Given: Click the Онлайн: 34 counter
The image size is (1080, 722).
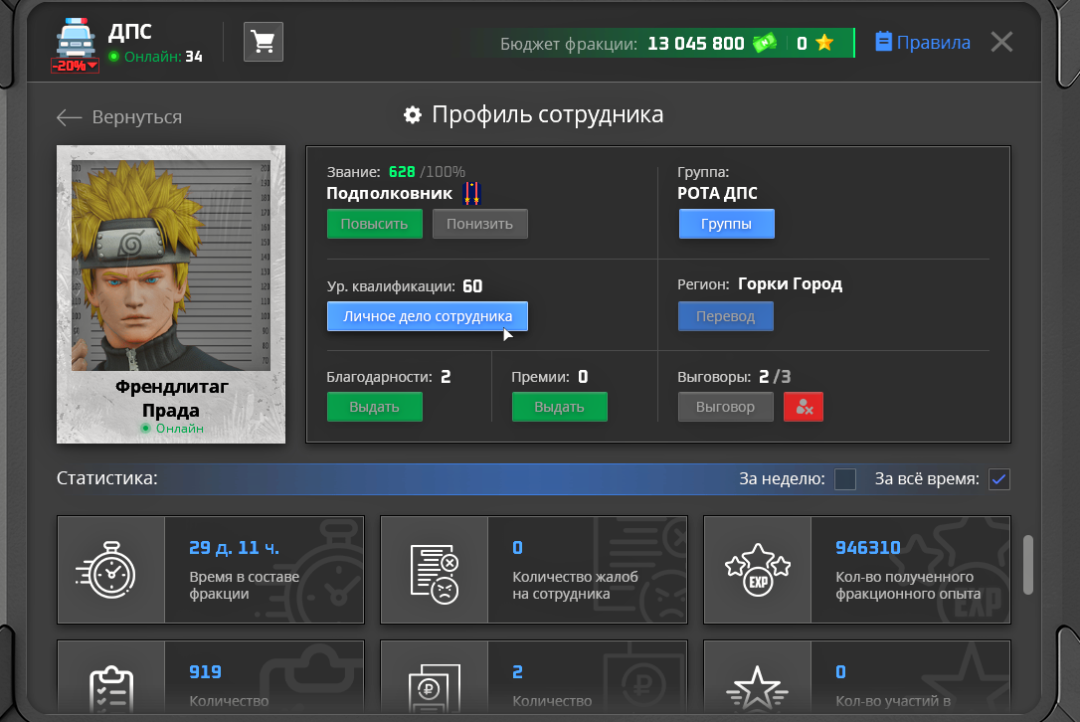Looking at the screenshot, I should (x=156, y=56).
